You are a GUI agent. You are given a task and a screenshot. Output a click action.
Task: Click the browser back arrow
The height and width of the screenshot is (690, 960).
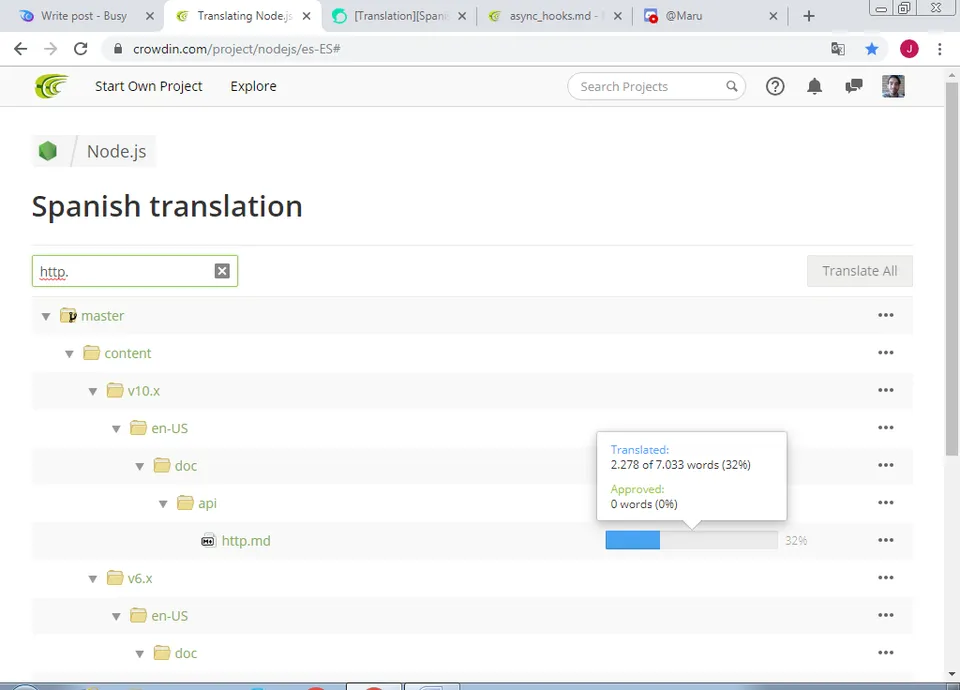click(x=20, y=49)
